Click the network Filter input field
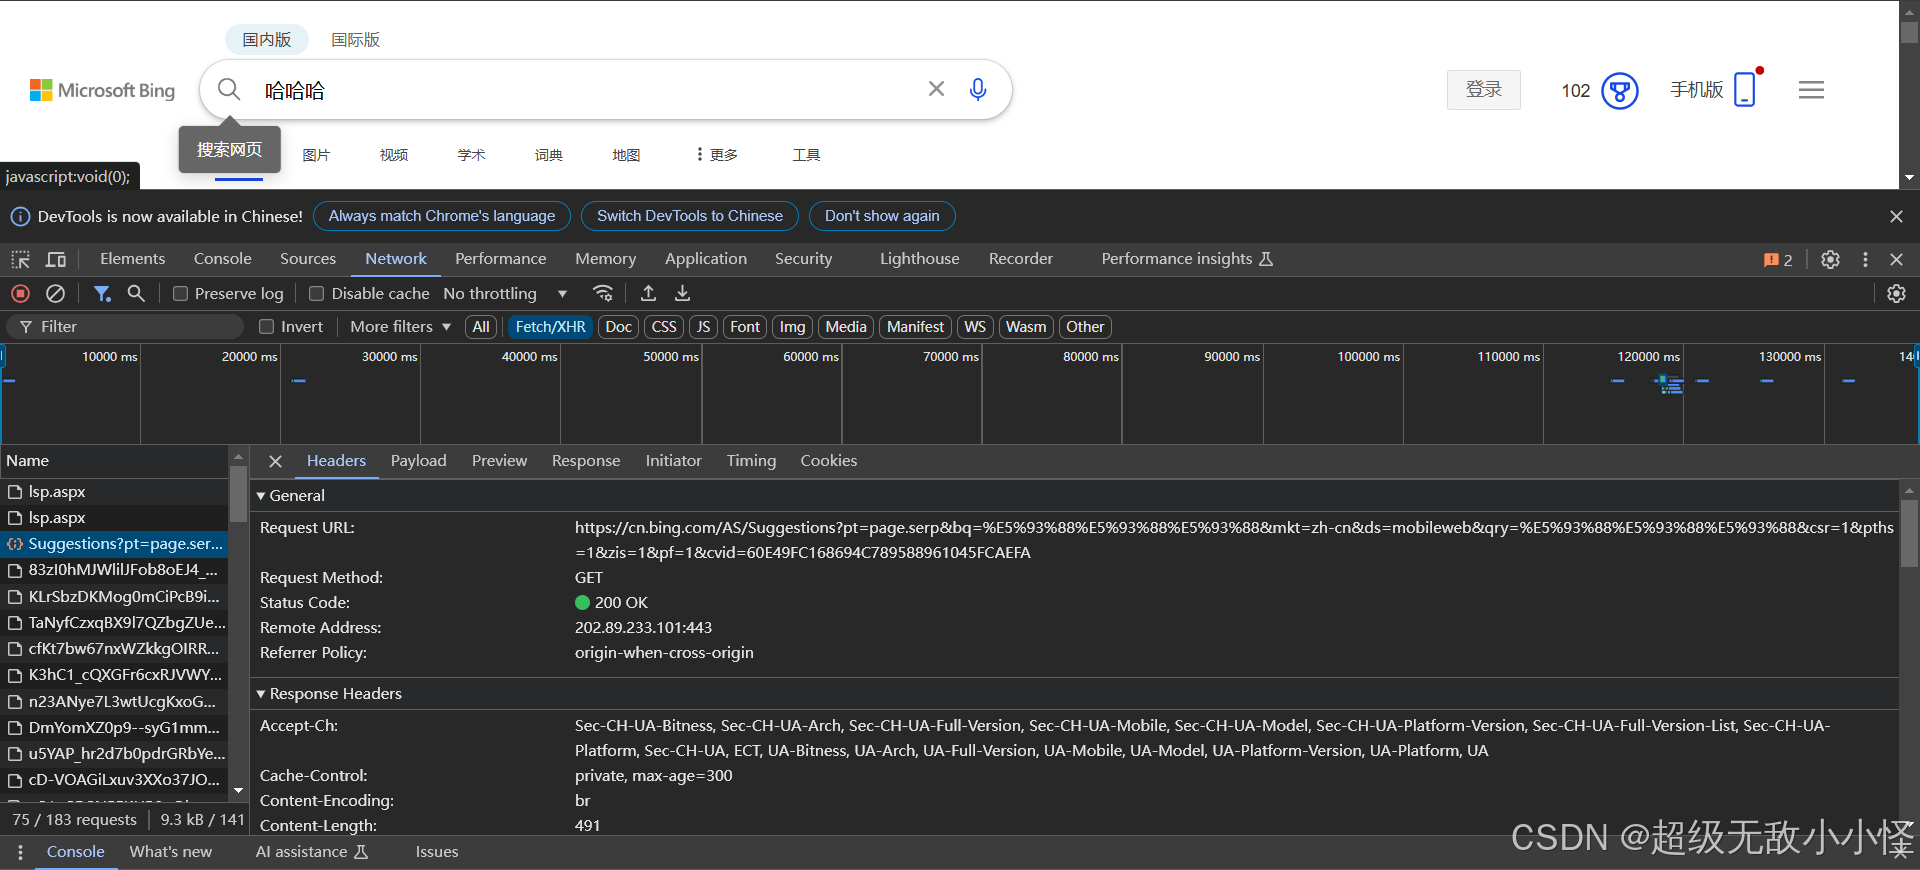Screen dimensions: 1920x870 (x=125, y=327)
